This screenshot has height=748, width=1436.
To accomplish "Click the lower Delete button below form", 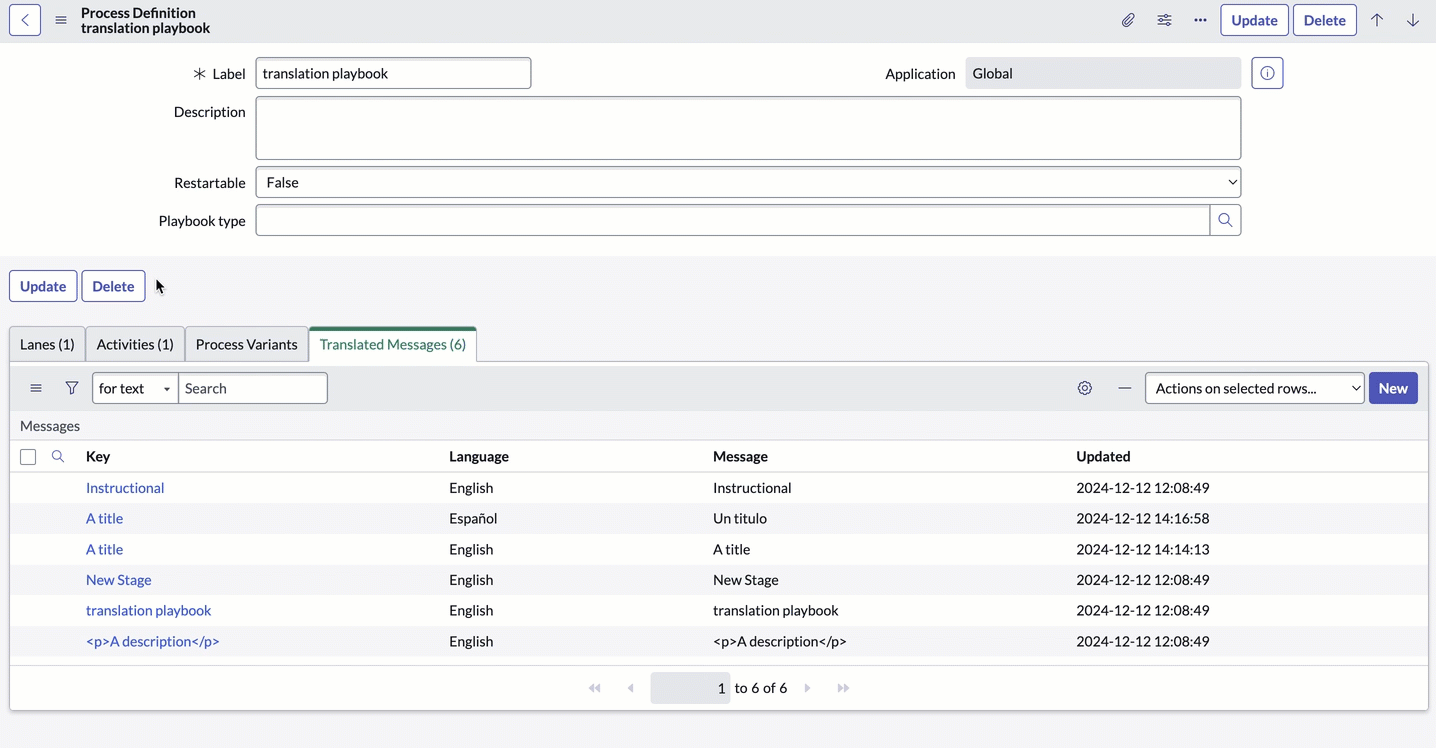I will point(113,286).
